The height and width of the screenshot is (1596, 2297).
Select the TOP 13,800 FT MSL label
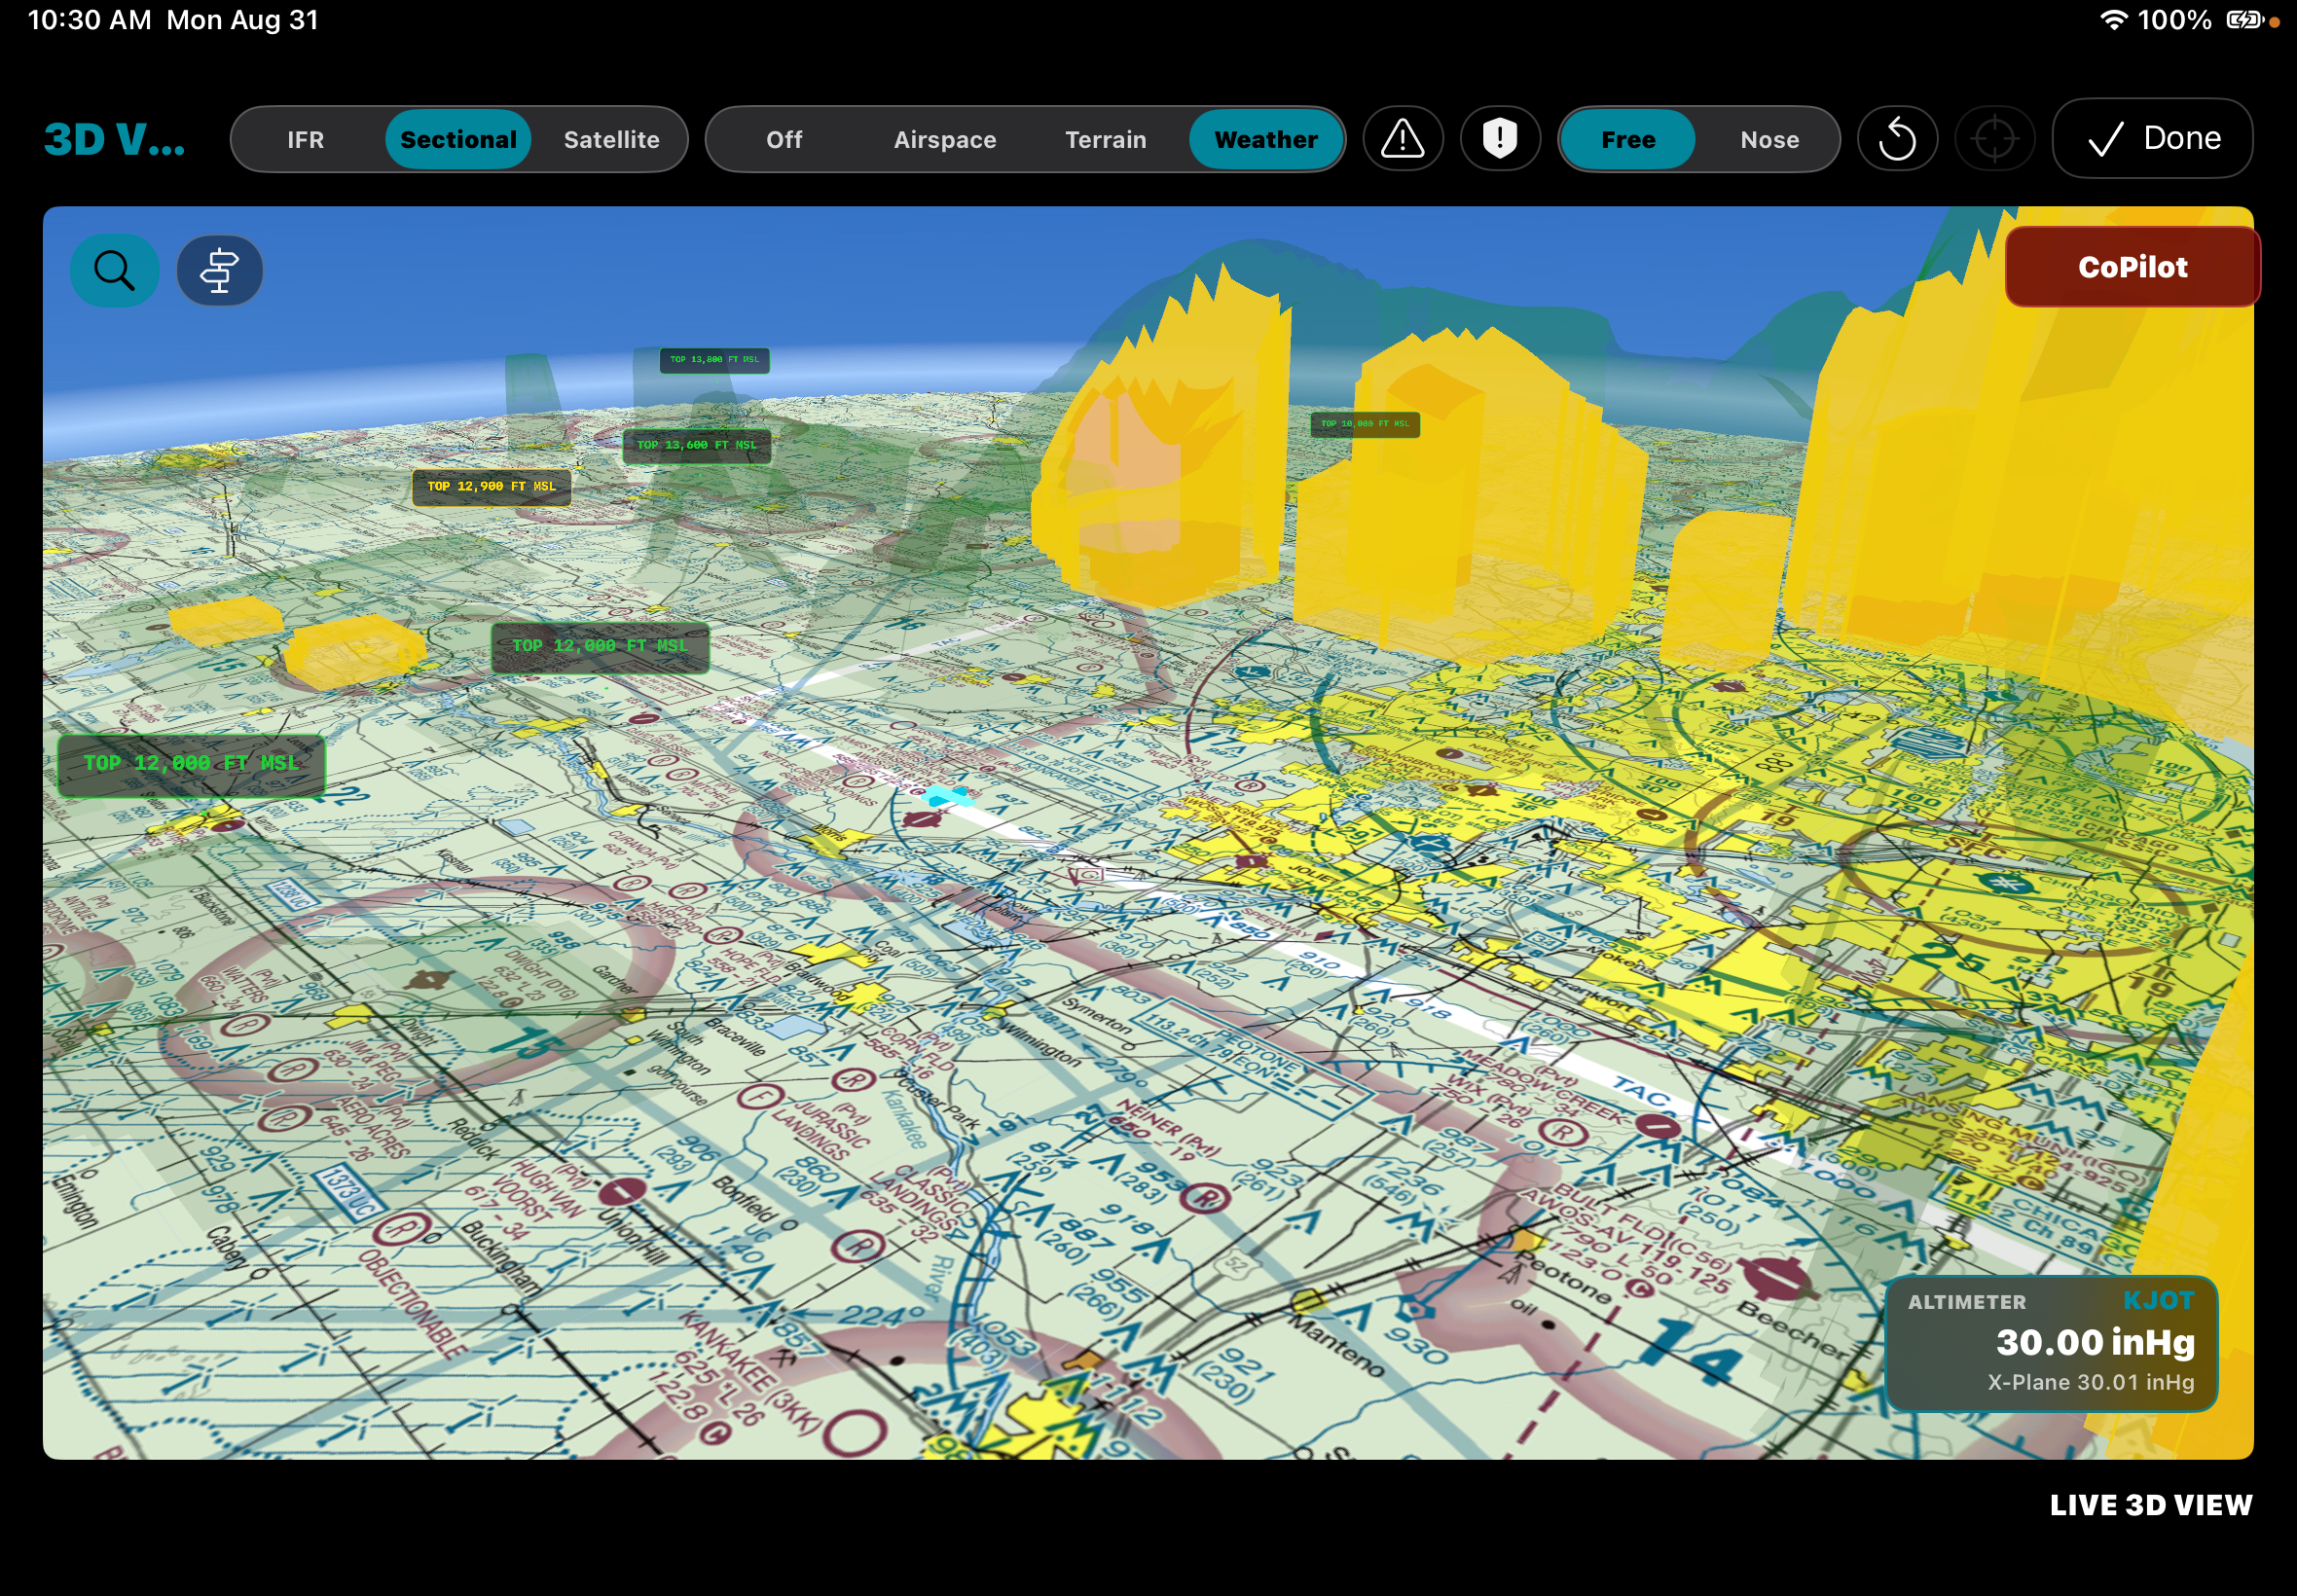pyautogui.click(x=714, y=359)
